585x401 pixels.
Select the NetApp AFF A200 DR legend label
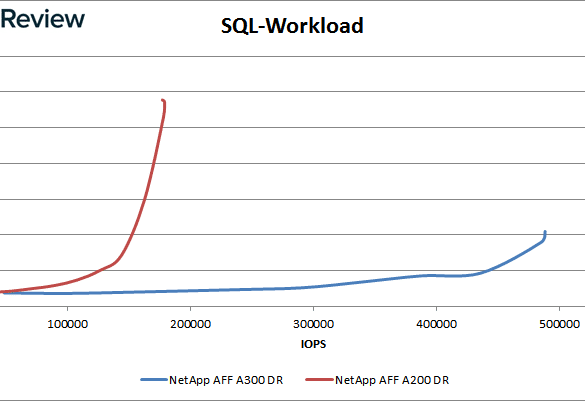(x=392, y=380)
